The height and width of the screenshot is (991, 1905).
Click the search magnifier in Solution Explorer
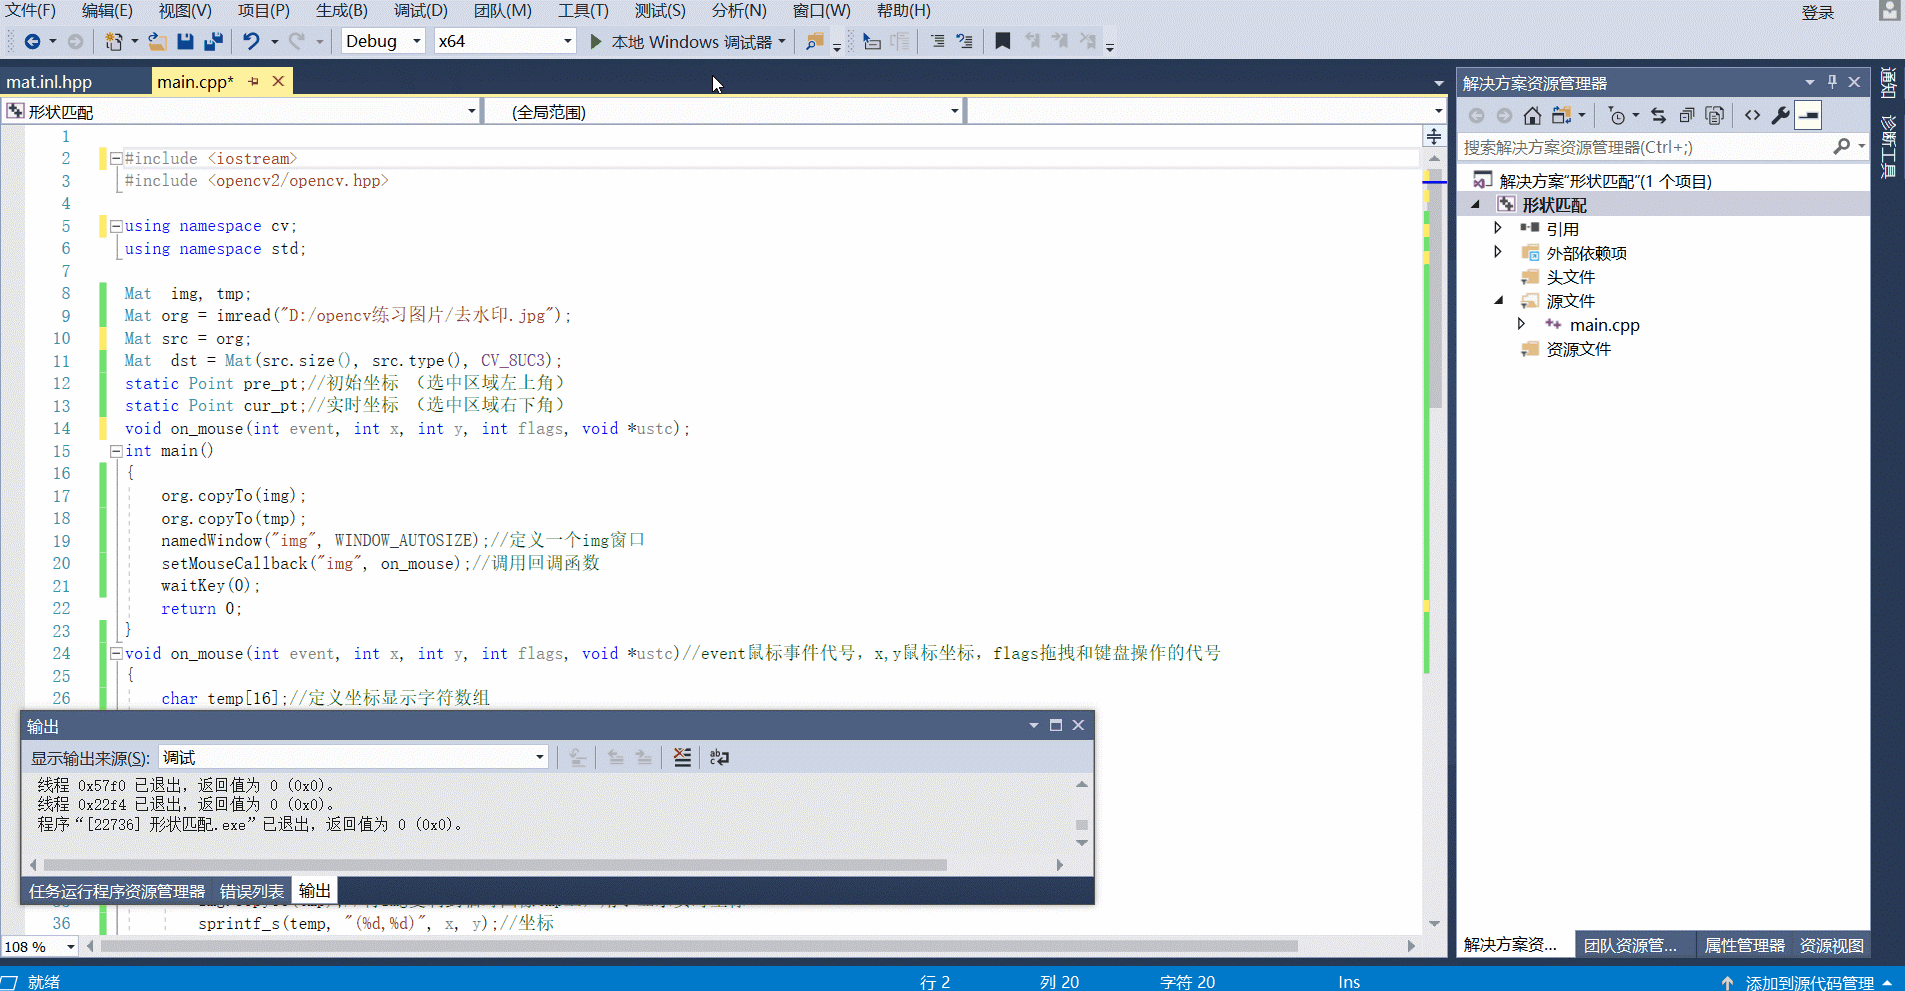pos(1841,147)
